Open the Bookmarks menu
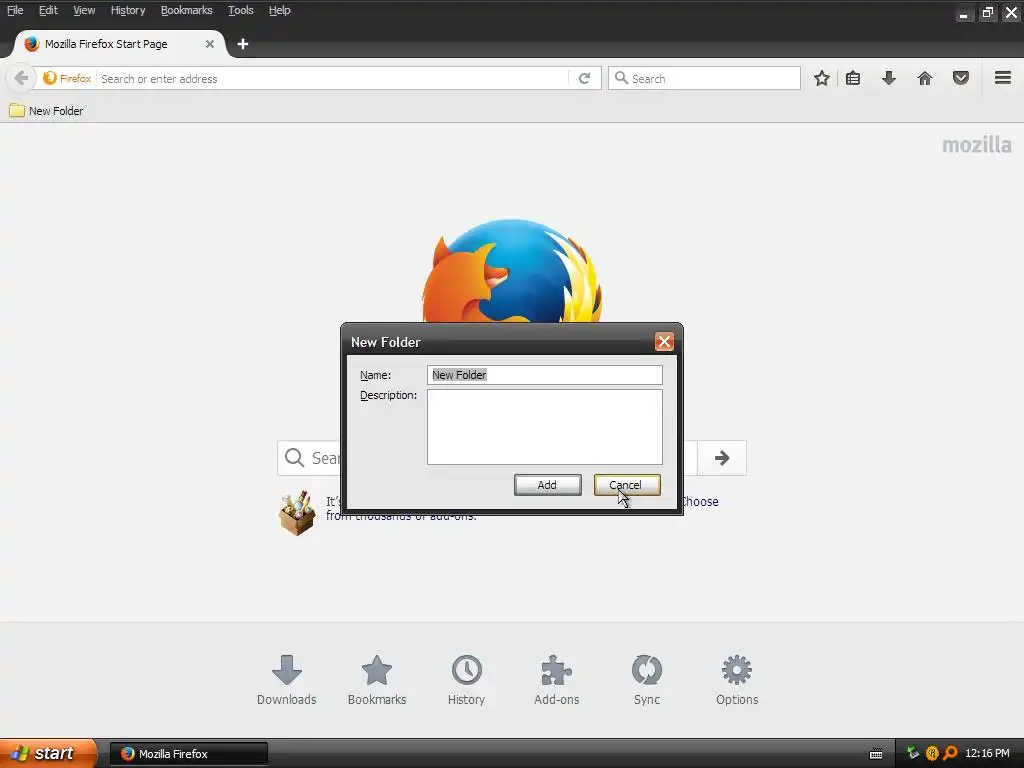Screen dimensions: 1024x768 coord(187,10)
